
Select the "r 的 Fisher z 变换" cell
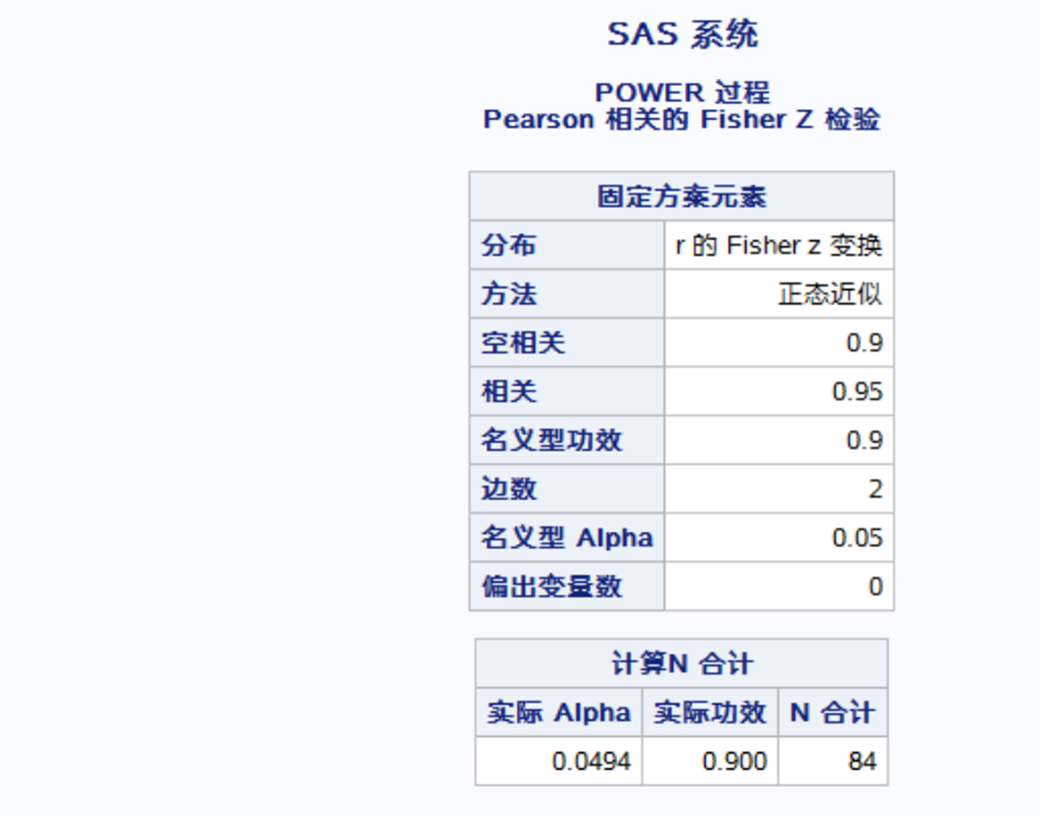(x=779, y=245)
